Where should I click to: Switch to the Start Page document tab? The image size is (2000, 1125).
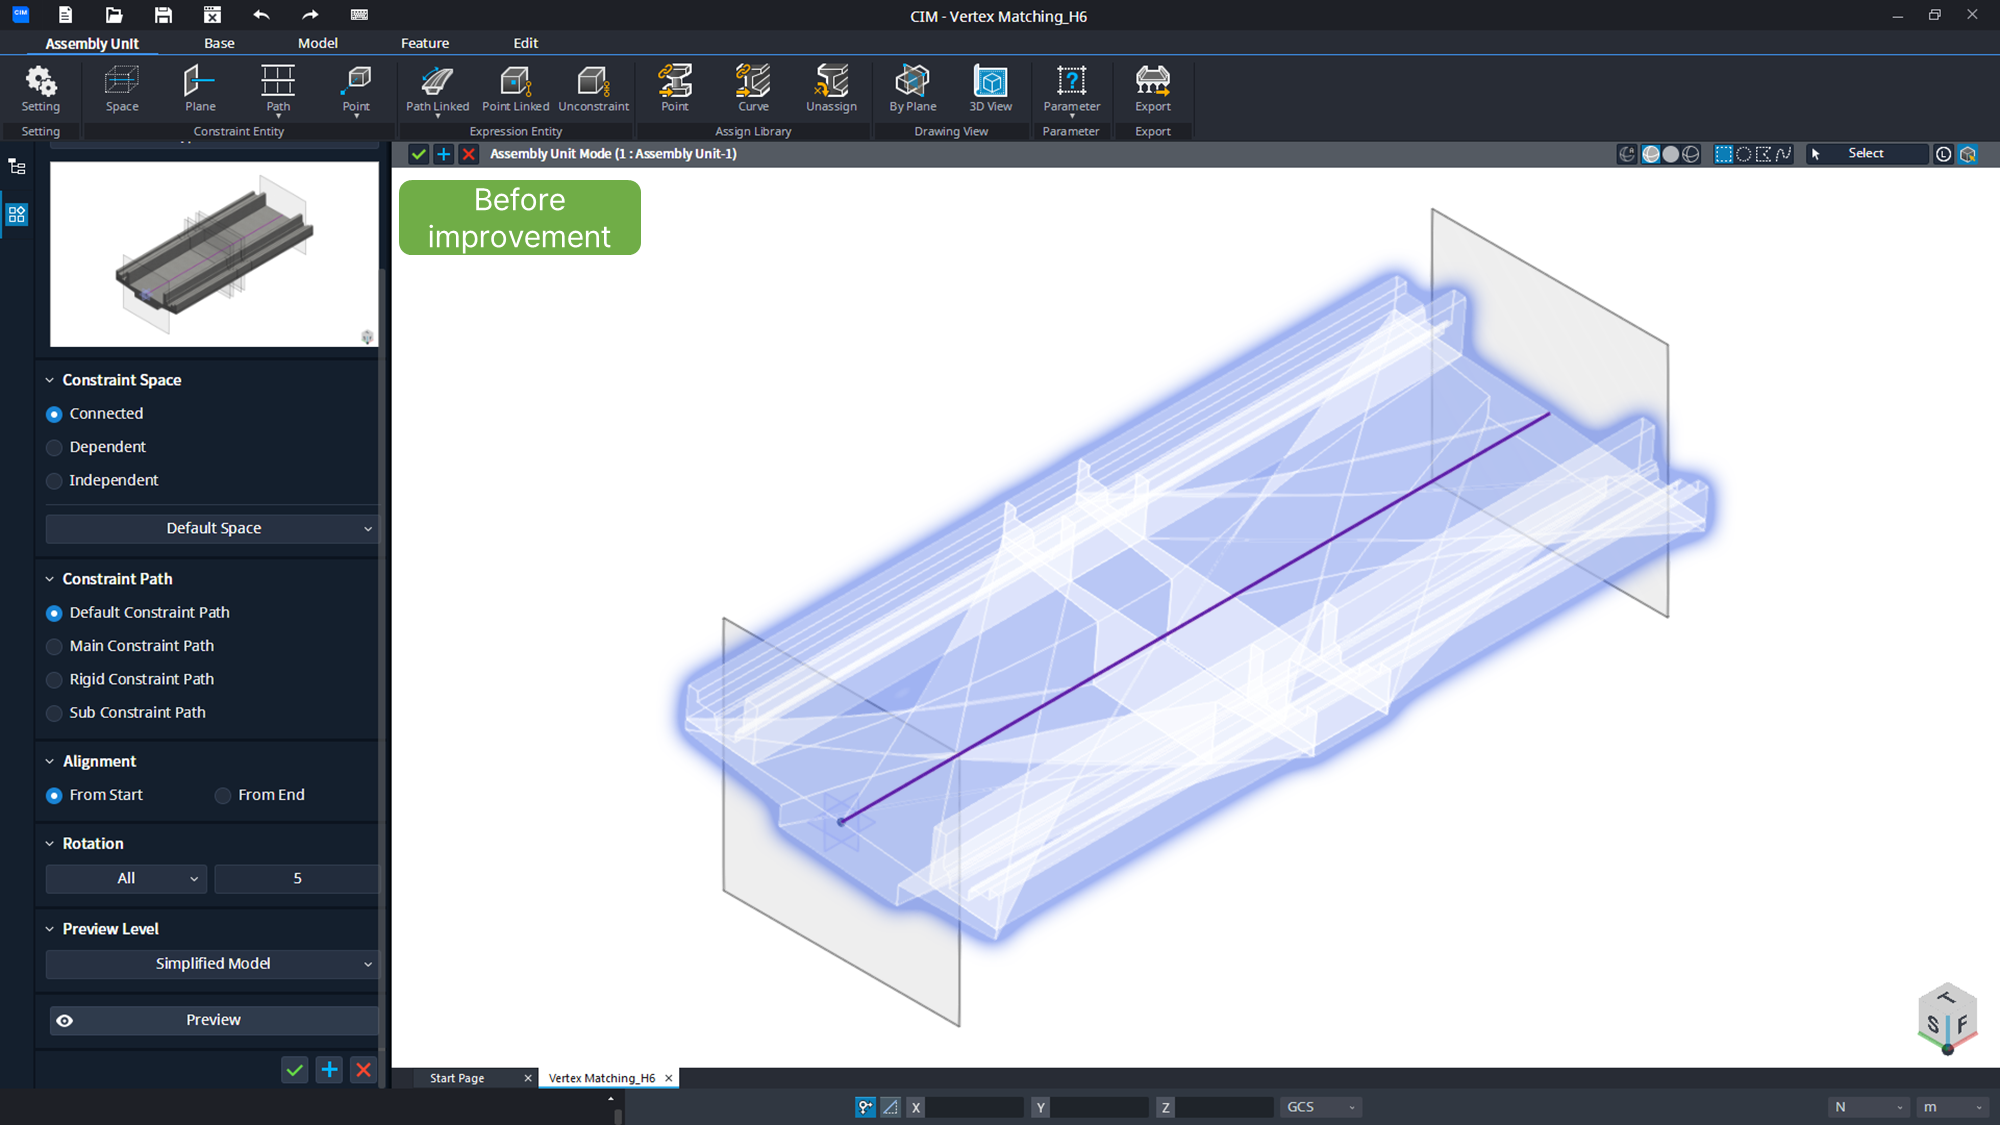[457, 1078]
